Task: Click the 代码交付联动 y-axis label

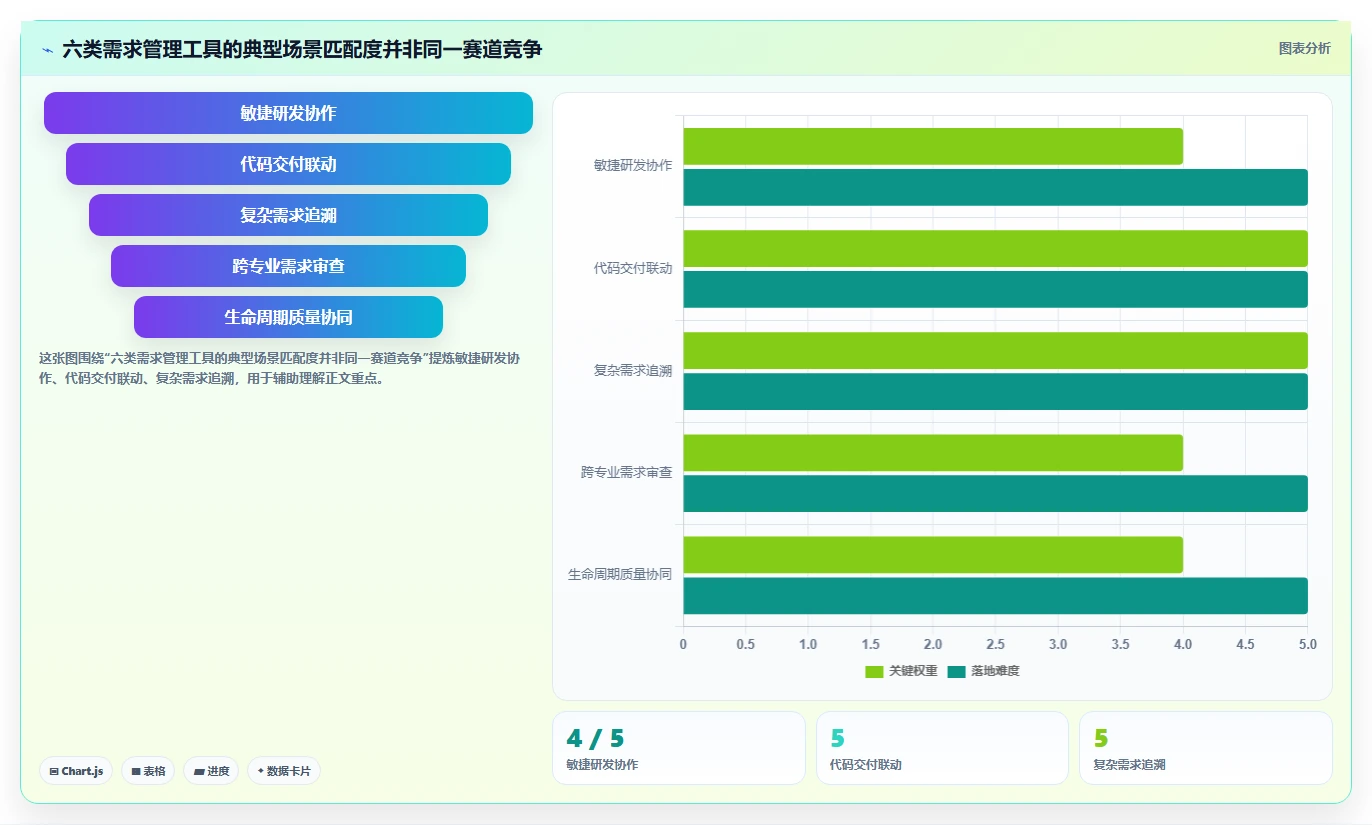Action: pyautogui.click(x=633, y=268)
